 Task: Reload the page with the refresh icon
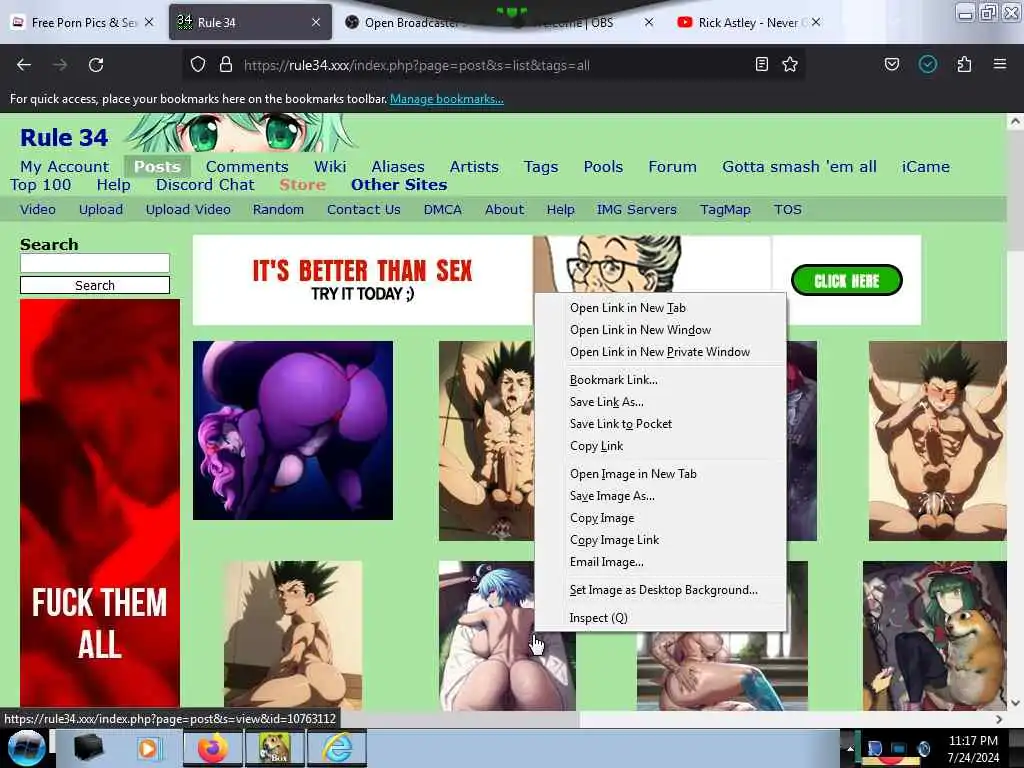(x=96, y=65)
